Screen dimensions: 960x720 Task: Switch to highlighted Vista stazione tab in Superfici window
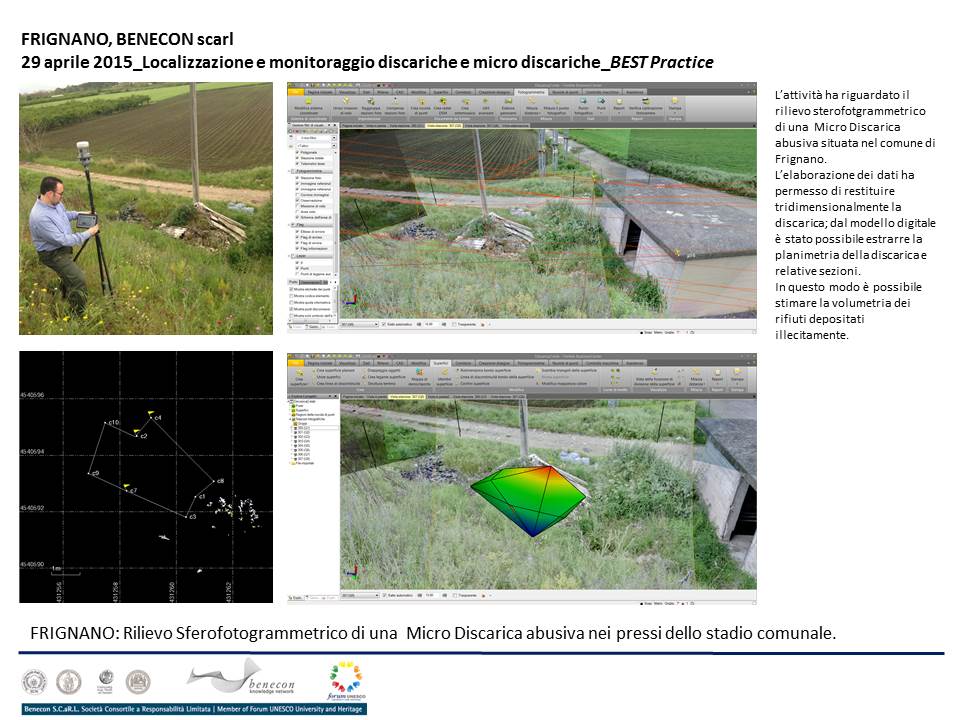point(408,397)
